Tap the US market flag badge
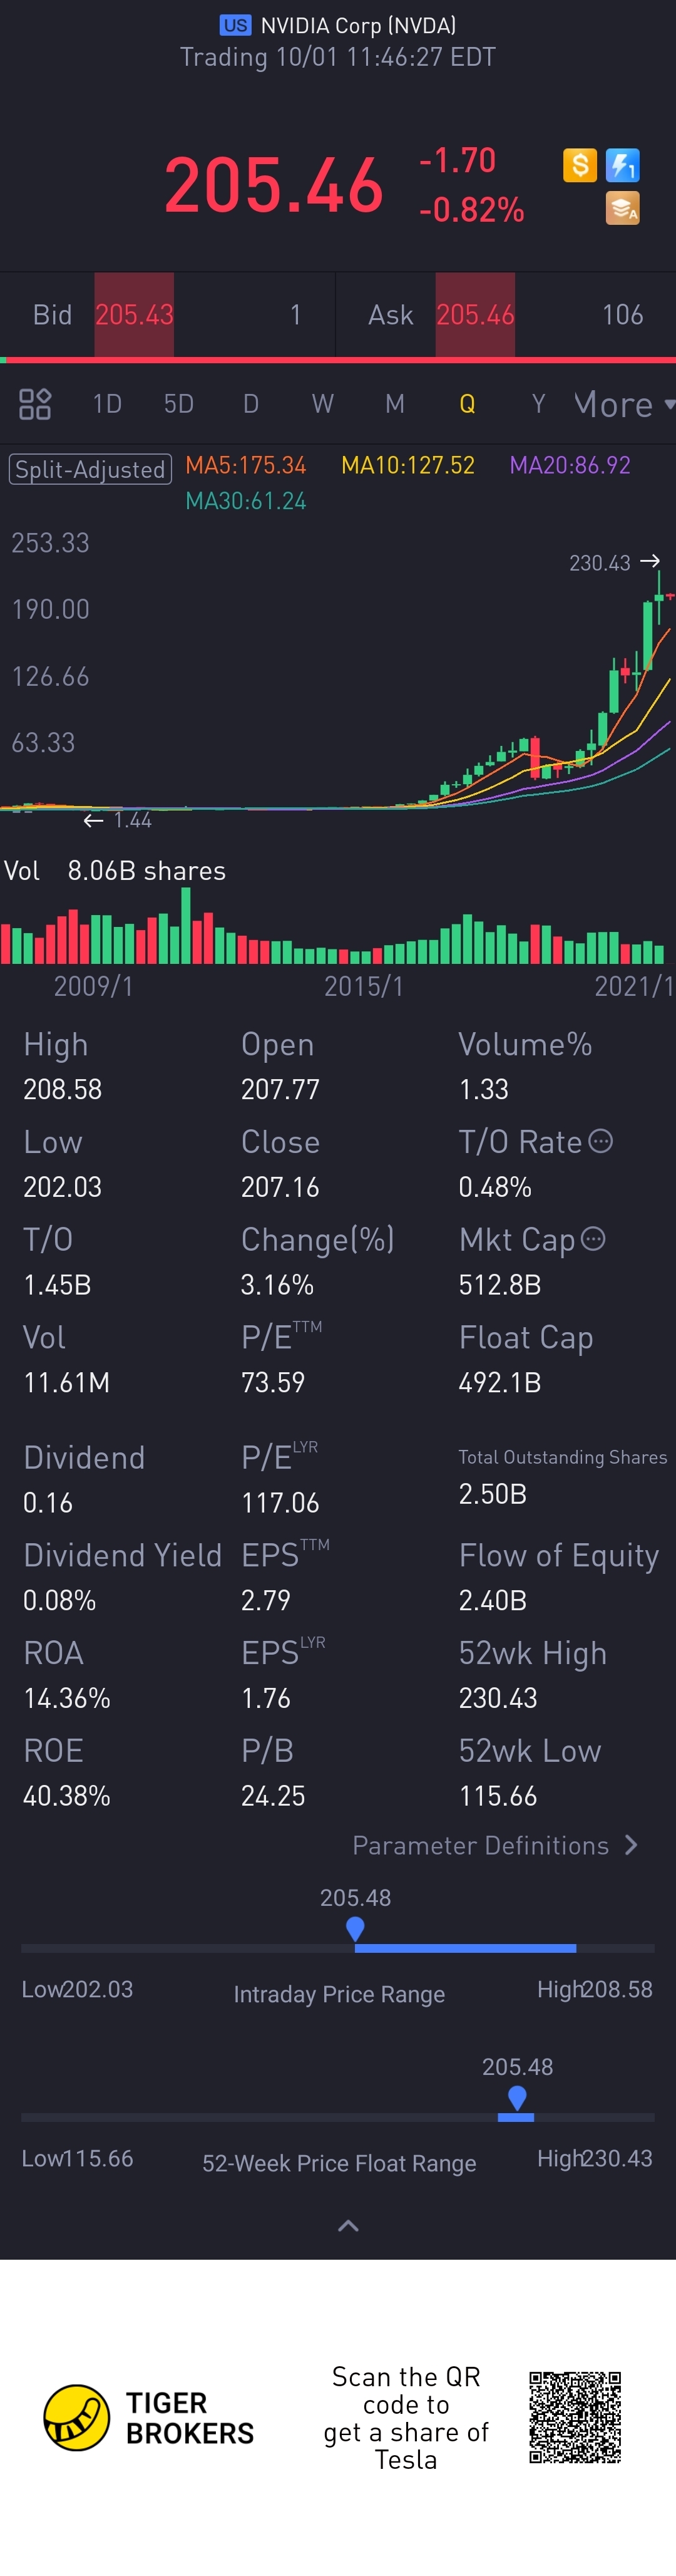Image resolution: width=676 pixels, height=2576 pixels. click(236, 25)
